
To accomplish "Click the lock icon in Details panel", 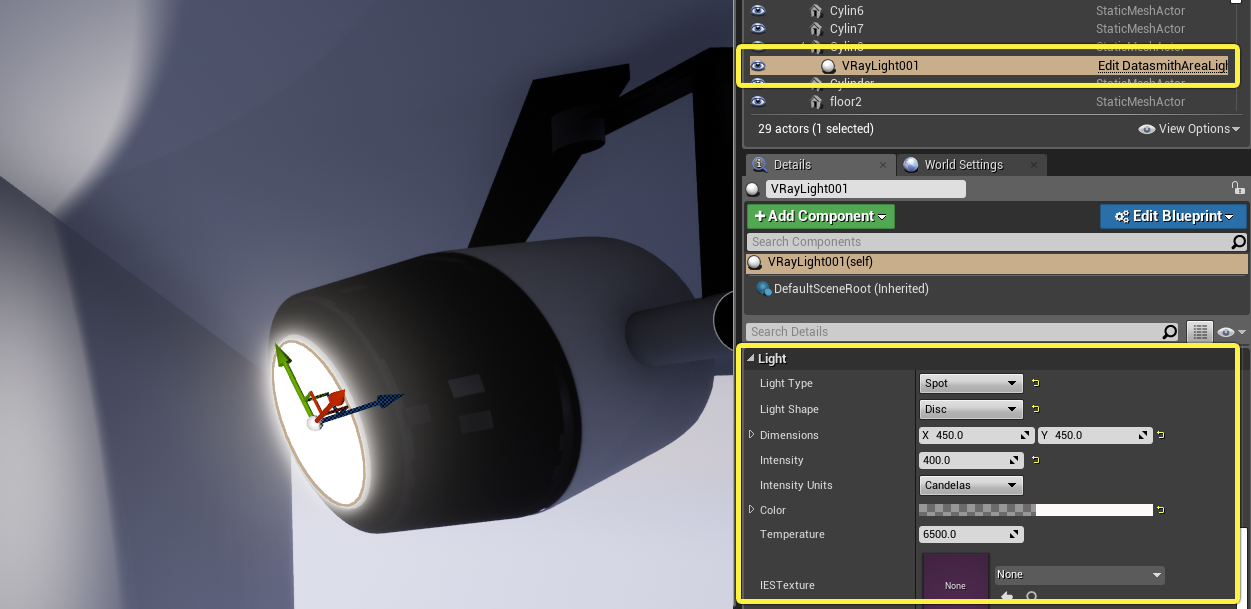I will point(1238,188).
